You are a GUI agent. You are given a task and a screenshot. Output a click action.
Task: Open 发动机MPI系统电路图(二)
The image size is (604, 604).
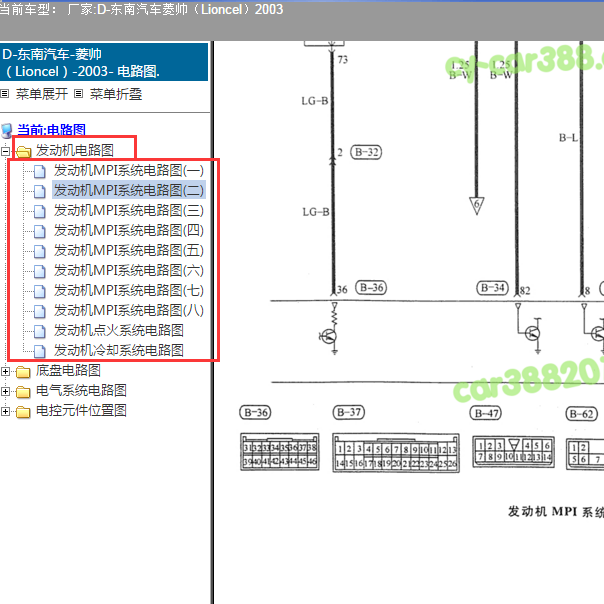[x=129, y=190]
